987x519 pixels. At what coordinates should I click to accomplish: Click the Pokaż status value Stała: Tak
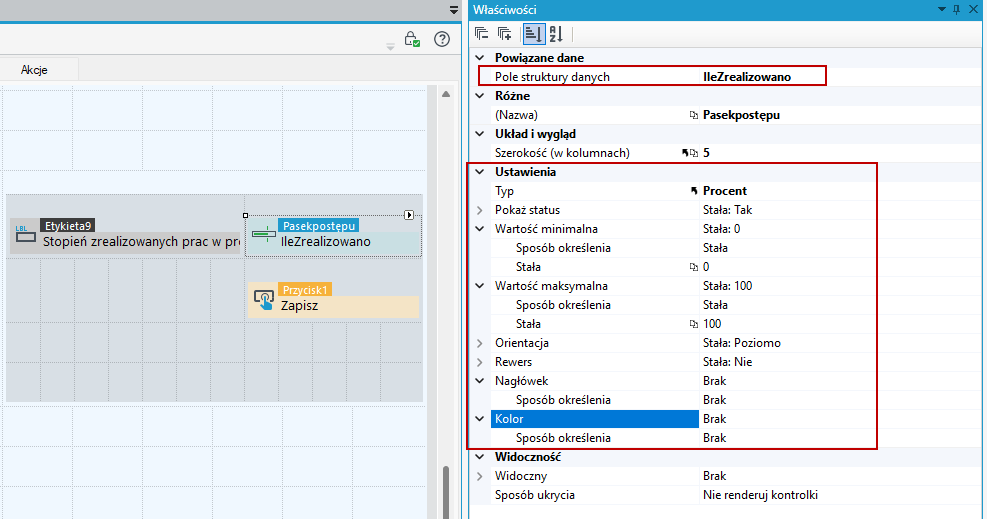[x=727, y=210]
